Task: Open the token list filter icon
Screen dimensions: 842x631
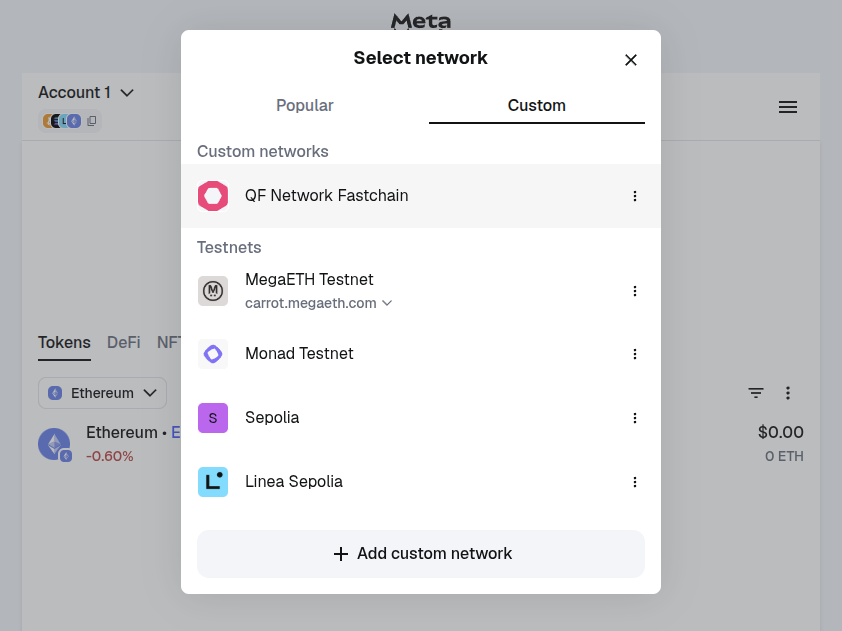Action: [755, 393]
